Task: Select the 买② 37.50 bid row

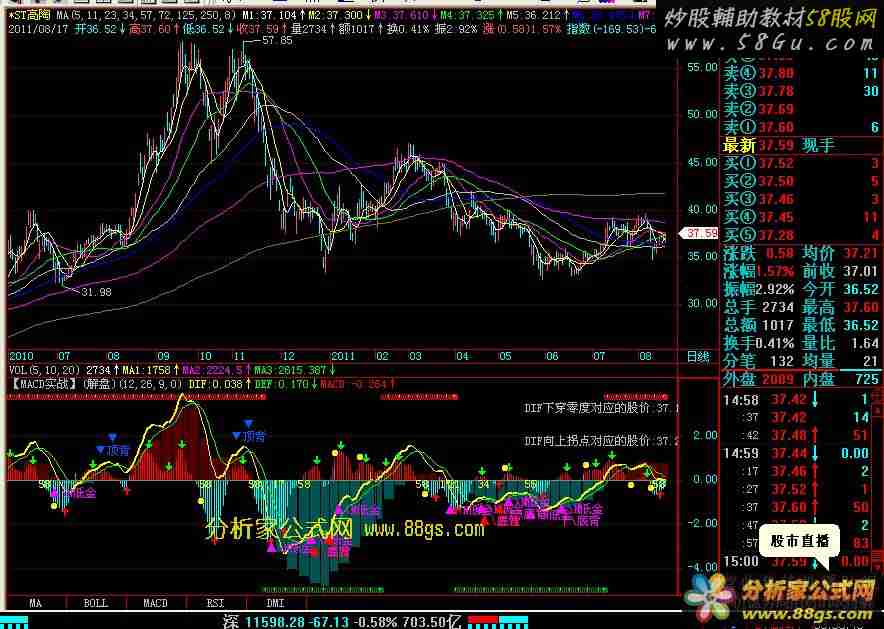Action: click(801, 181)
